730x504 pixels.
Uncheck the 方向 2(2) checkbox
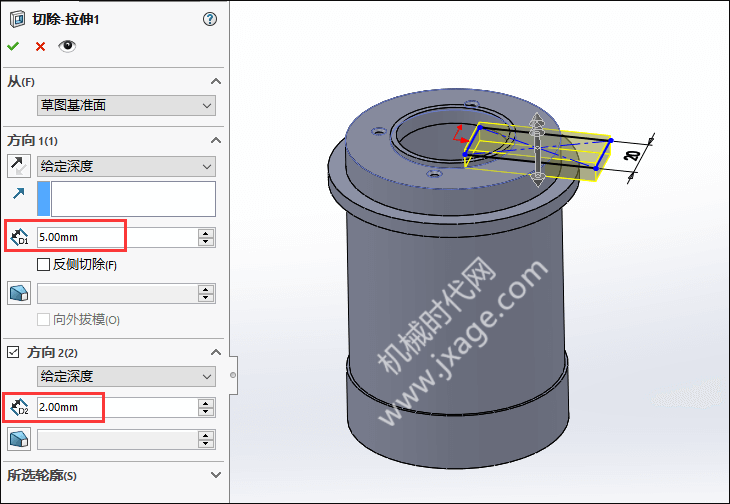(x=14, y=352)
